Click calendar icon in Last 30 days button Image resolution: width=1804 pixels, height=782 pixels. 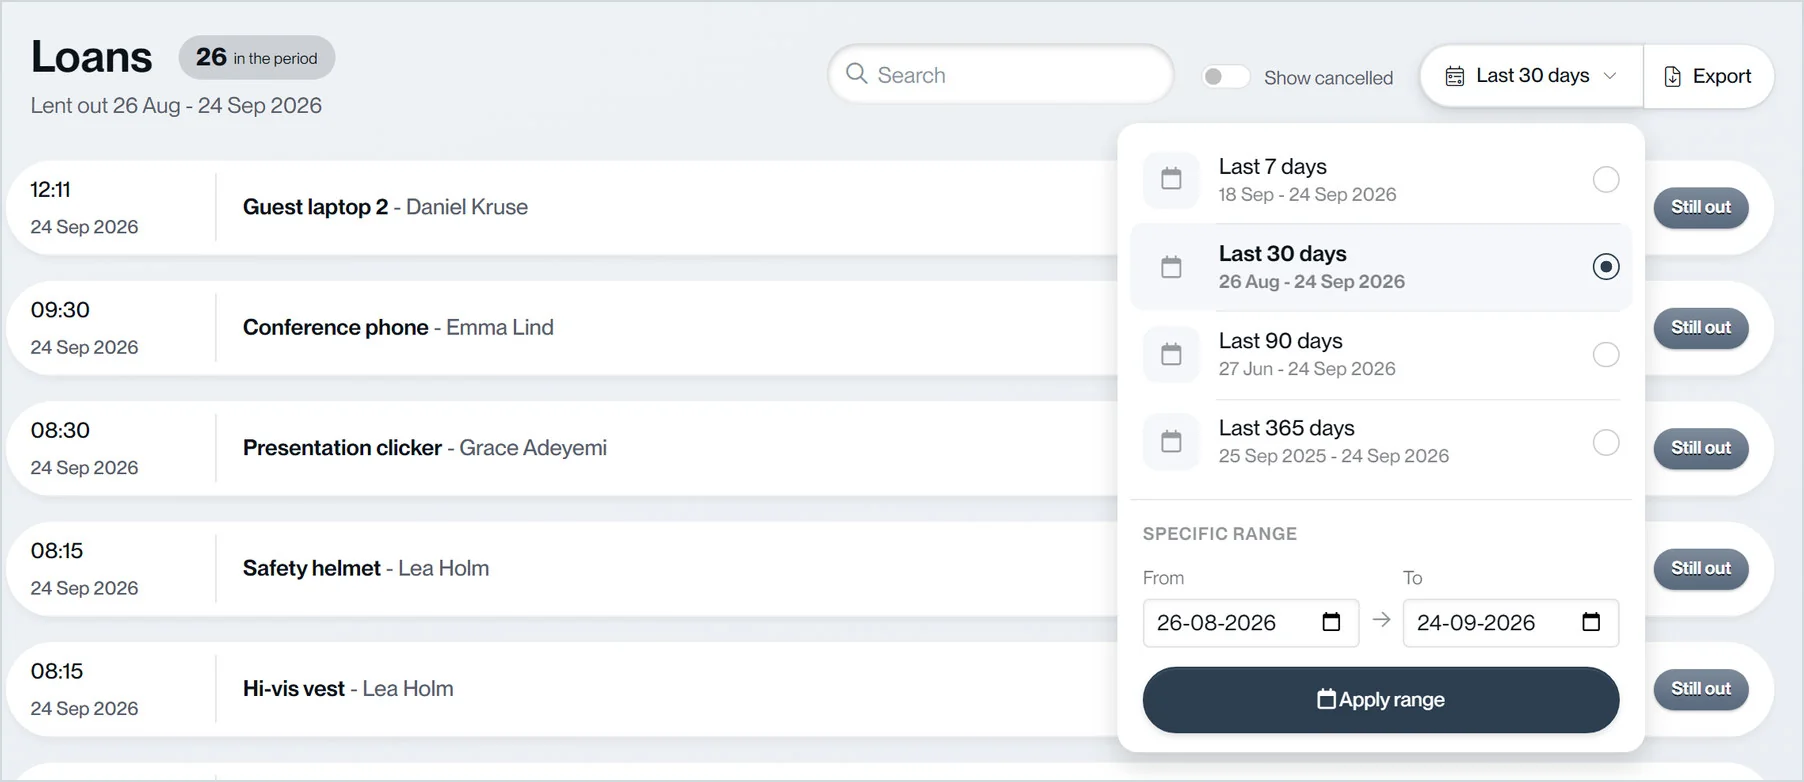click(1455, 76)
